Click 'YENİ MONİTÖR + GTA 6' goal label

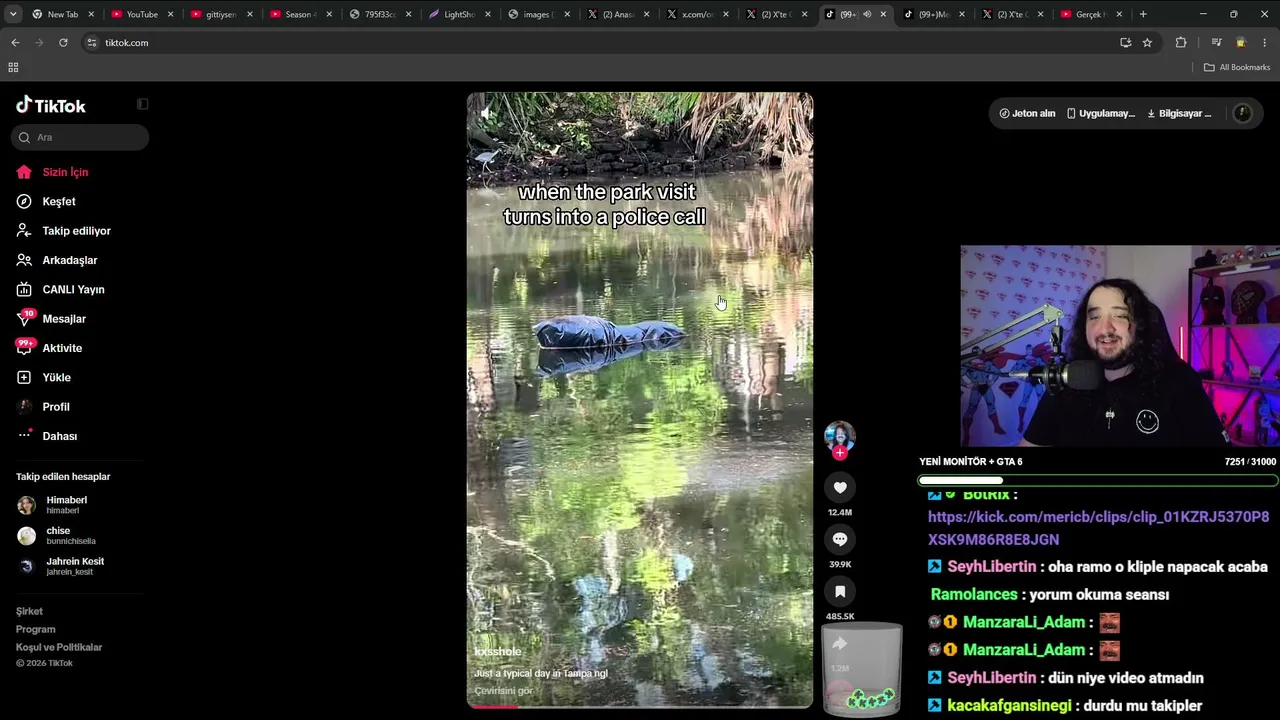(971, 462)
